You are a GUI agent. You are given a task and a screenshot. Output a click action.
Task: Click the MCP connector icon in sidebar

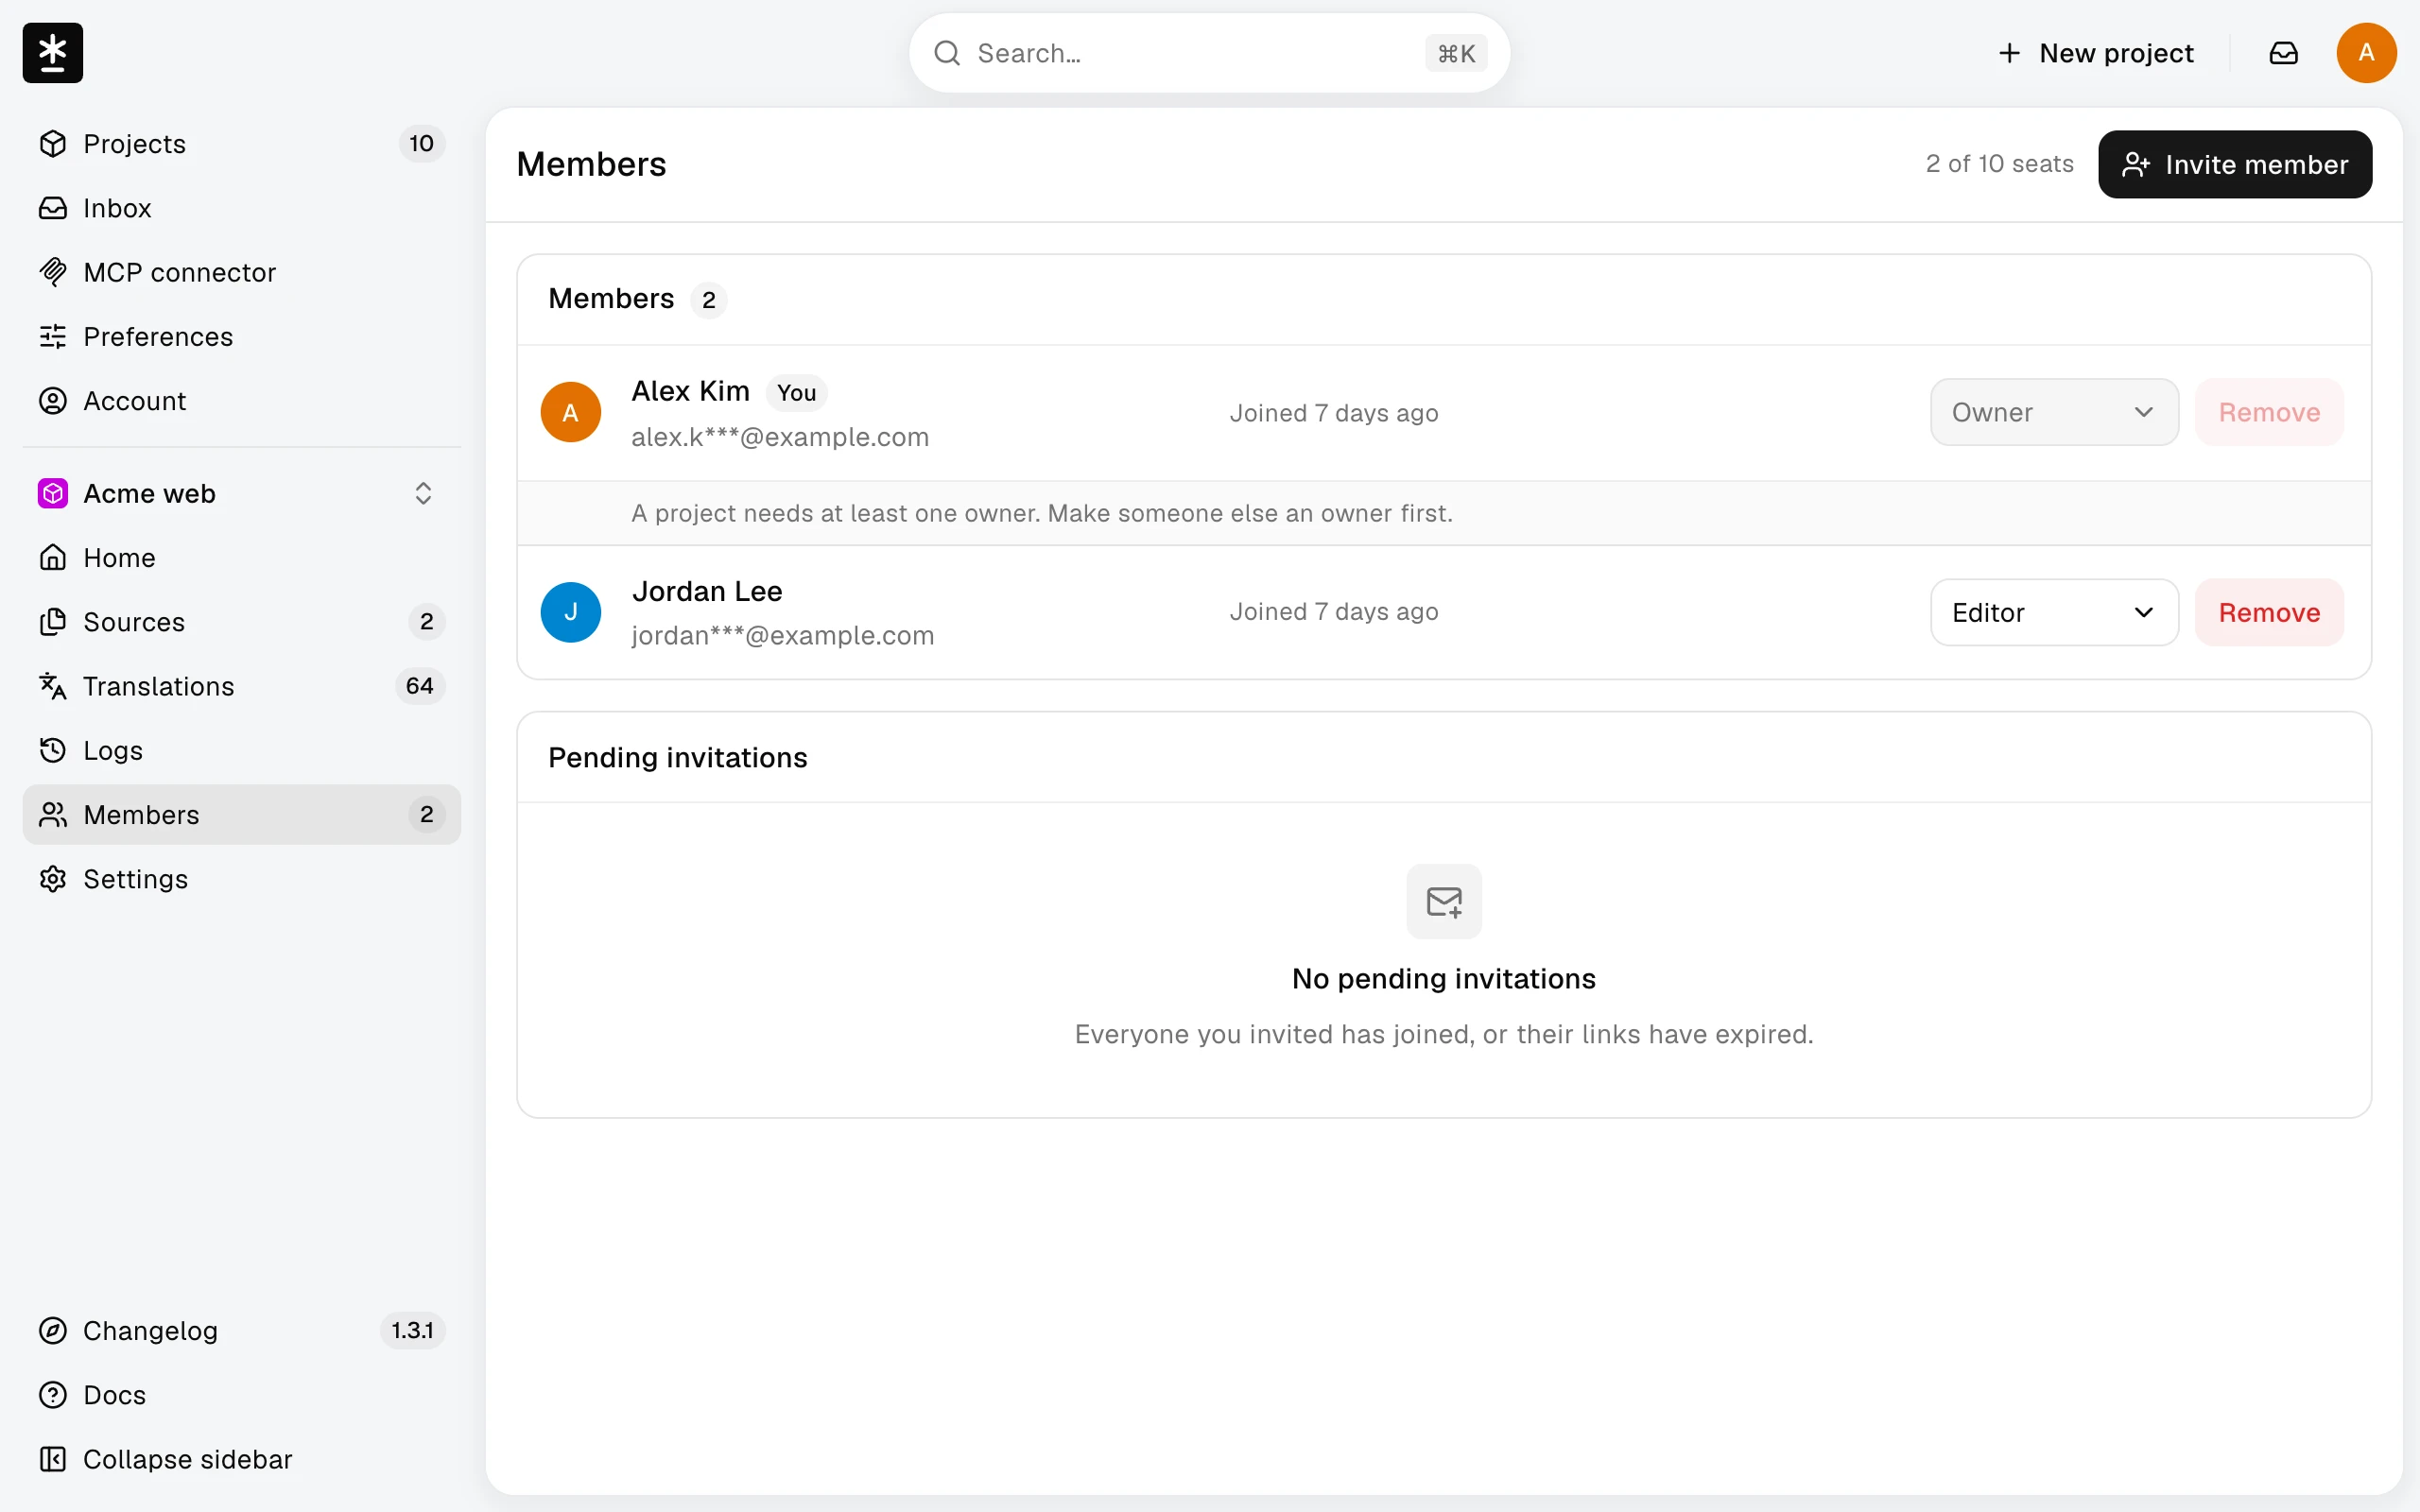tap(53, 272)
